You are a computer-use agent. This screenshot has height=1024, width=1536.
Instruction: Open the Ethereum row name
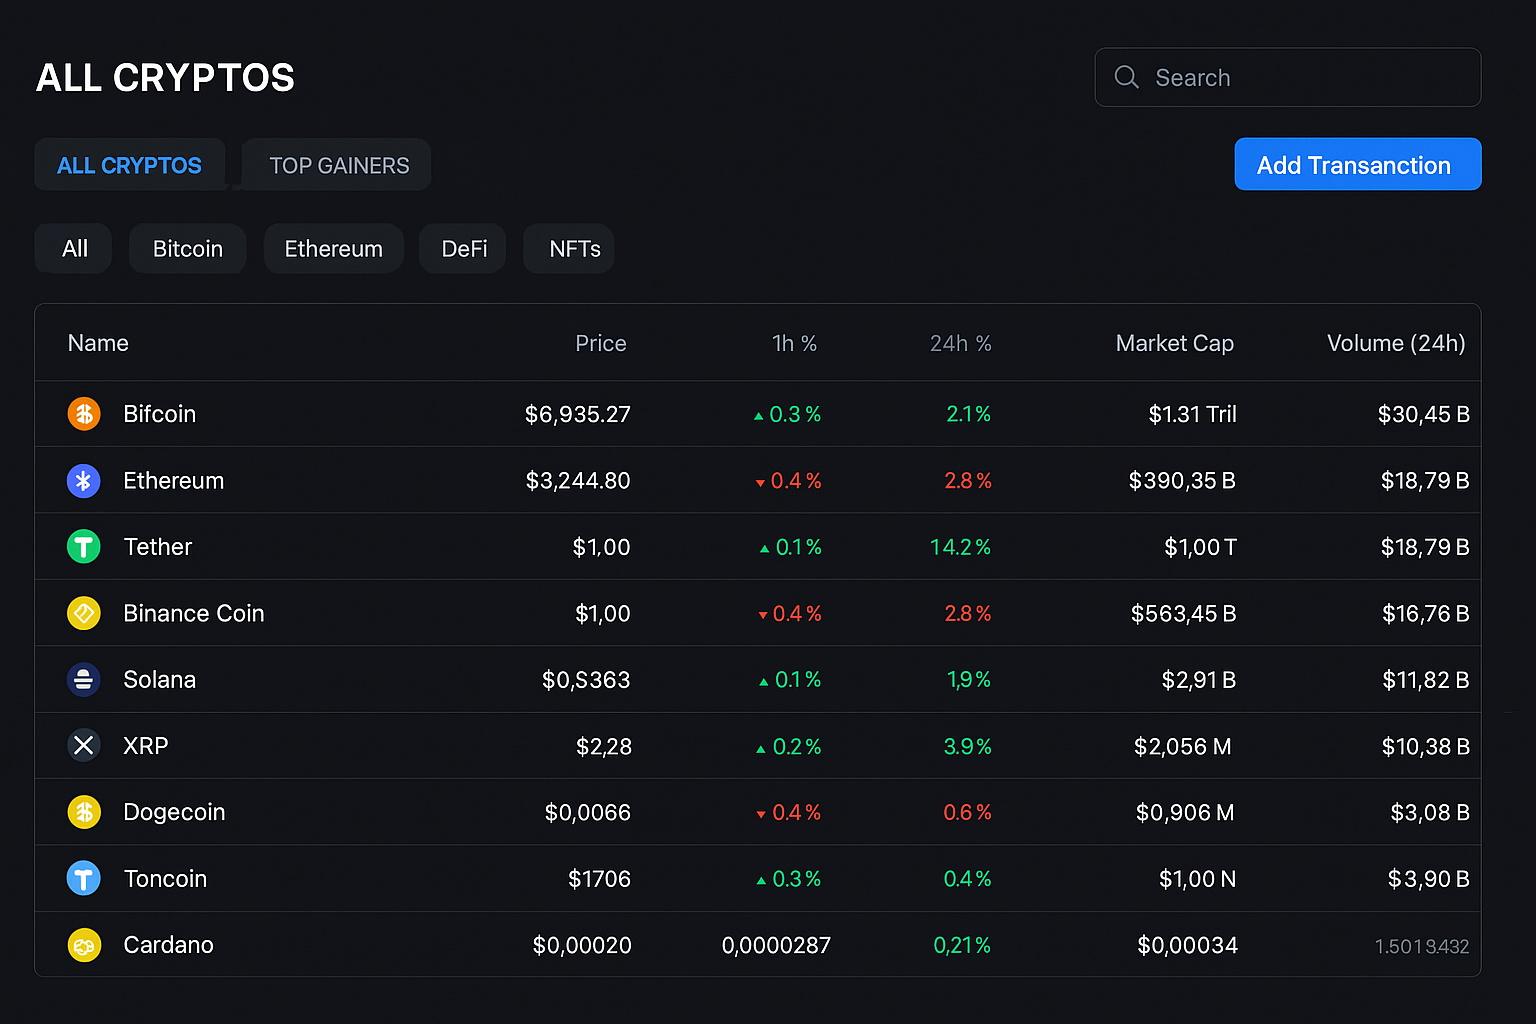pos(173,480)
